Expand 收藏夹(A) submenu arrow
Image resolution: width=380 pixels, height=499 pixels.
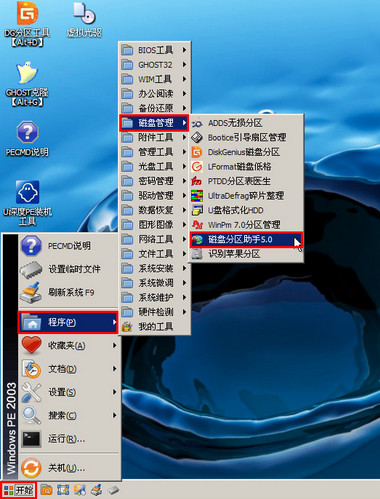[x=114, y=346]
